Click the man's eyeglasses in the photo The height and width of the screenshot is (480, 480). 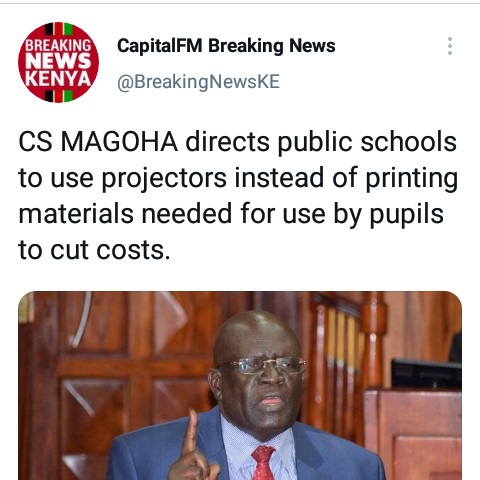coord(263,366)
